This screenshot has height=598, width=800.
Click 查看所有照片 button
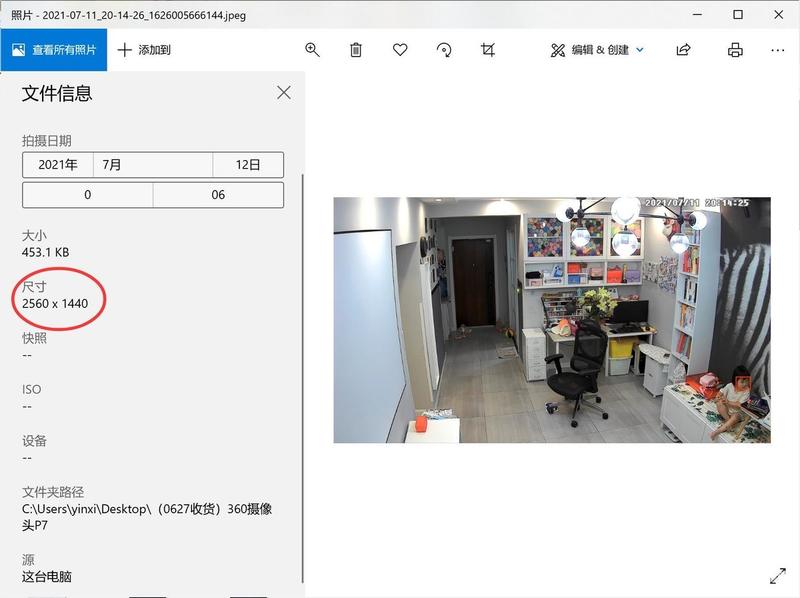[x=54, y=49]
